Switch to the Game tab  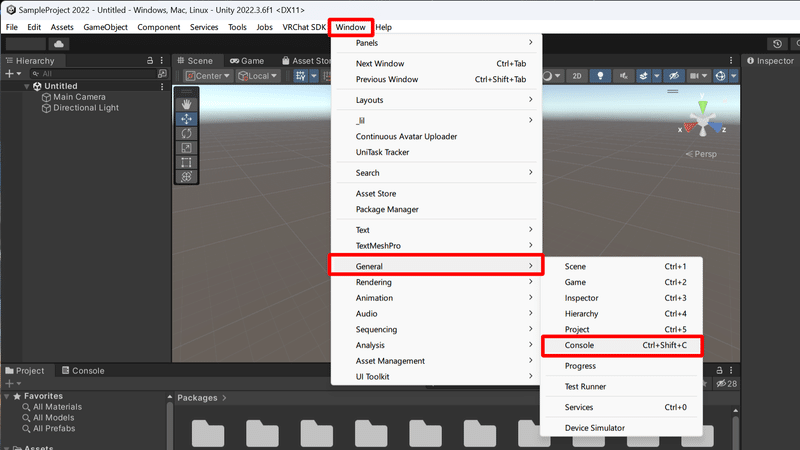247,61
